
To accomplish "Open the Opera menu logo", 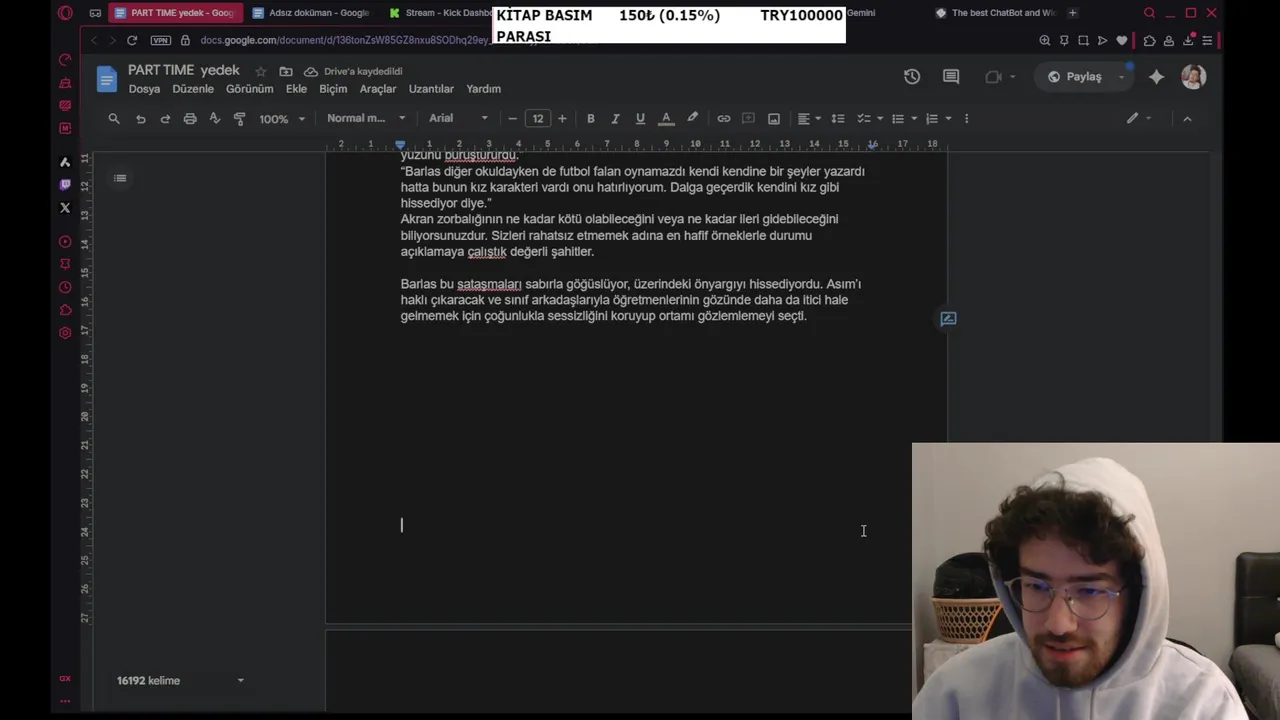I will tap(65, 13).
